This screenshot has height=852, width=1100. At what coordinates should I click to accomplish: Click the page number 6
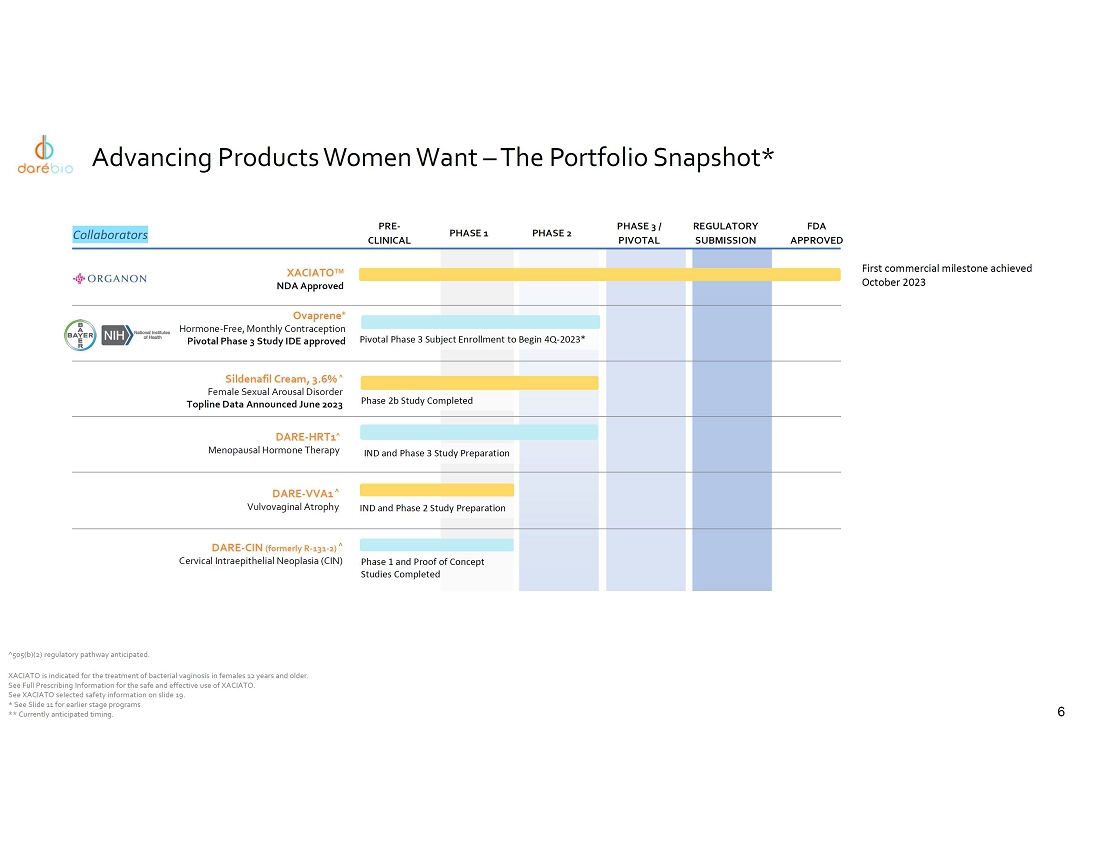(x=1061, y=712)
